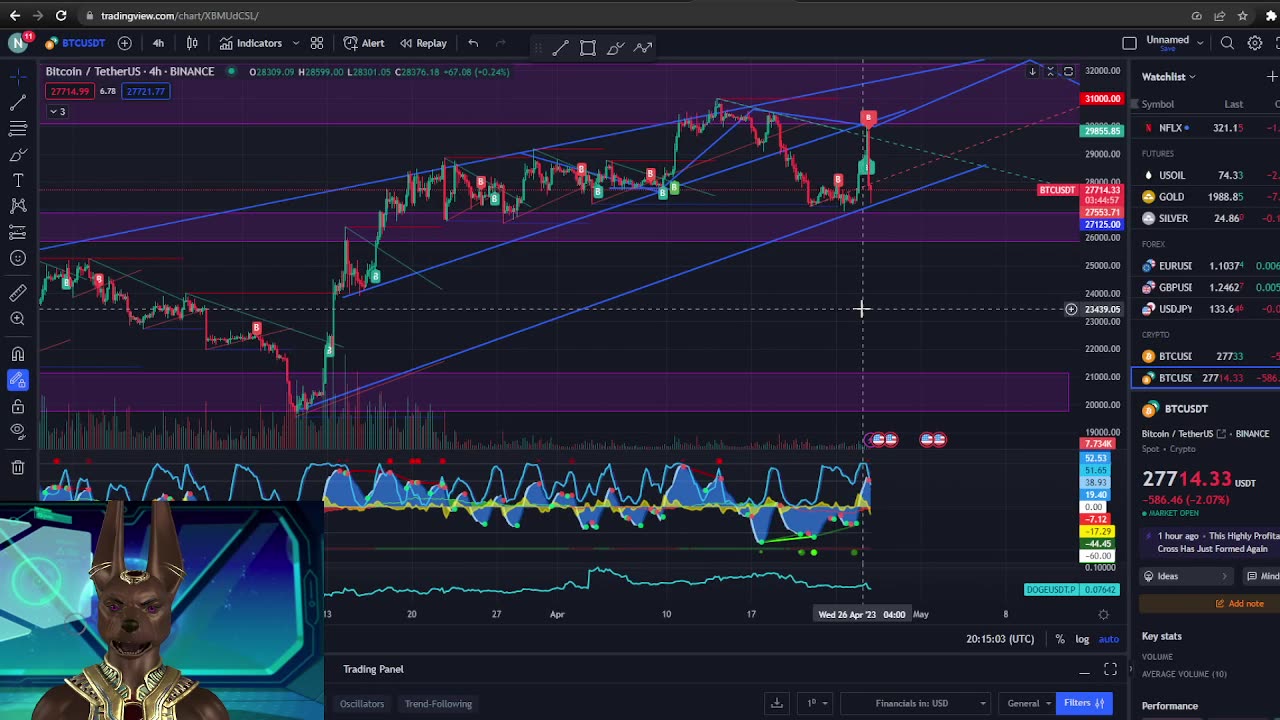The image size is (1280, 720).
Task: Open the Indicators dialog
Action: [x=251, y=43]
